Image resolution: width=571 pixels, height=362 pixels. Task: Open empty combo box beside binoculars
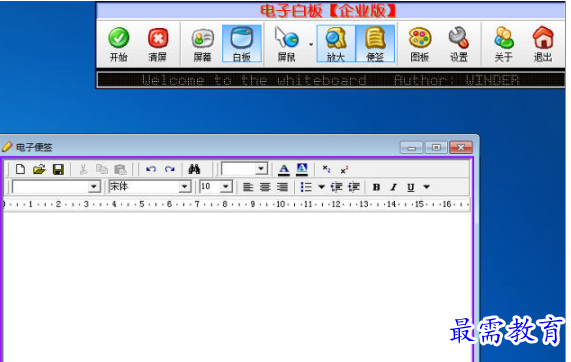point(261,169)
